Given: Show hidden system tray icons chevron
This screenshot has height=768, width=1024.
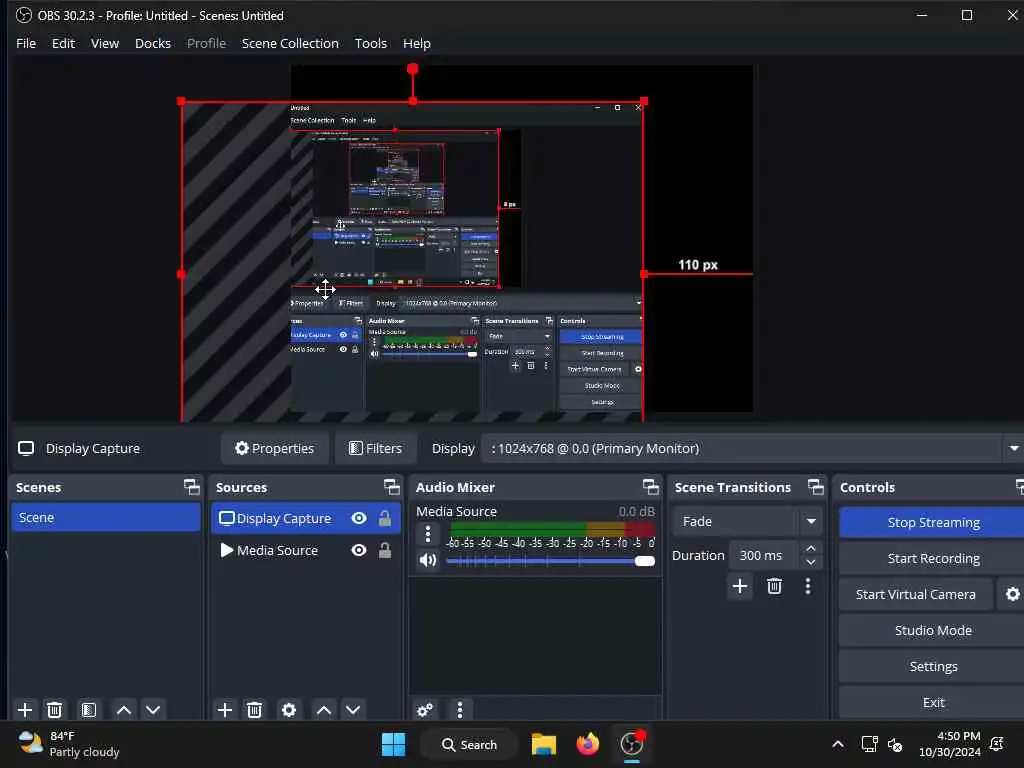Looking at the screenshot, I should pos(838,744).
